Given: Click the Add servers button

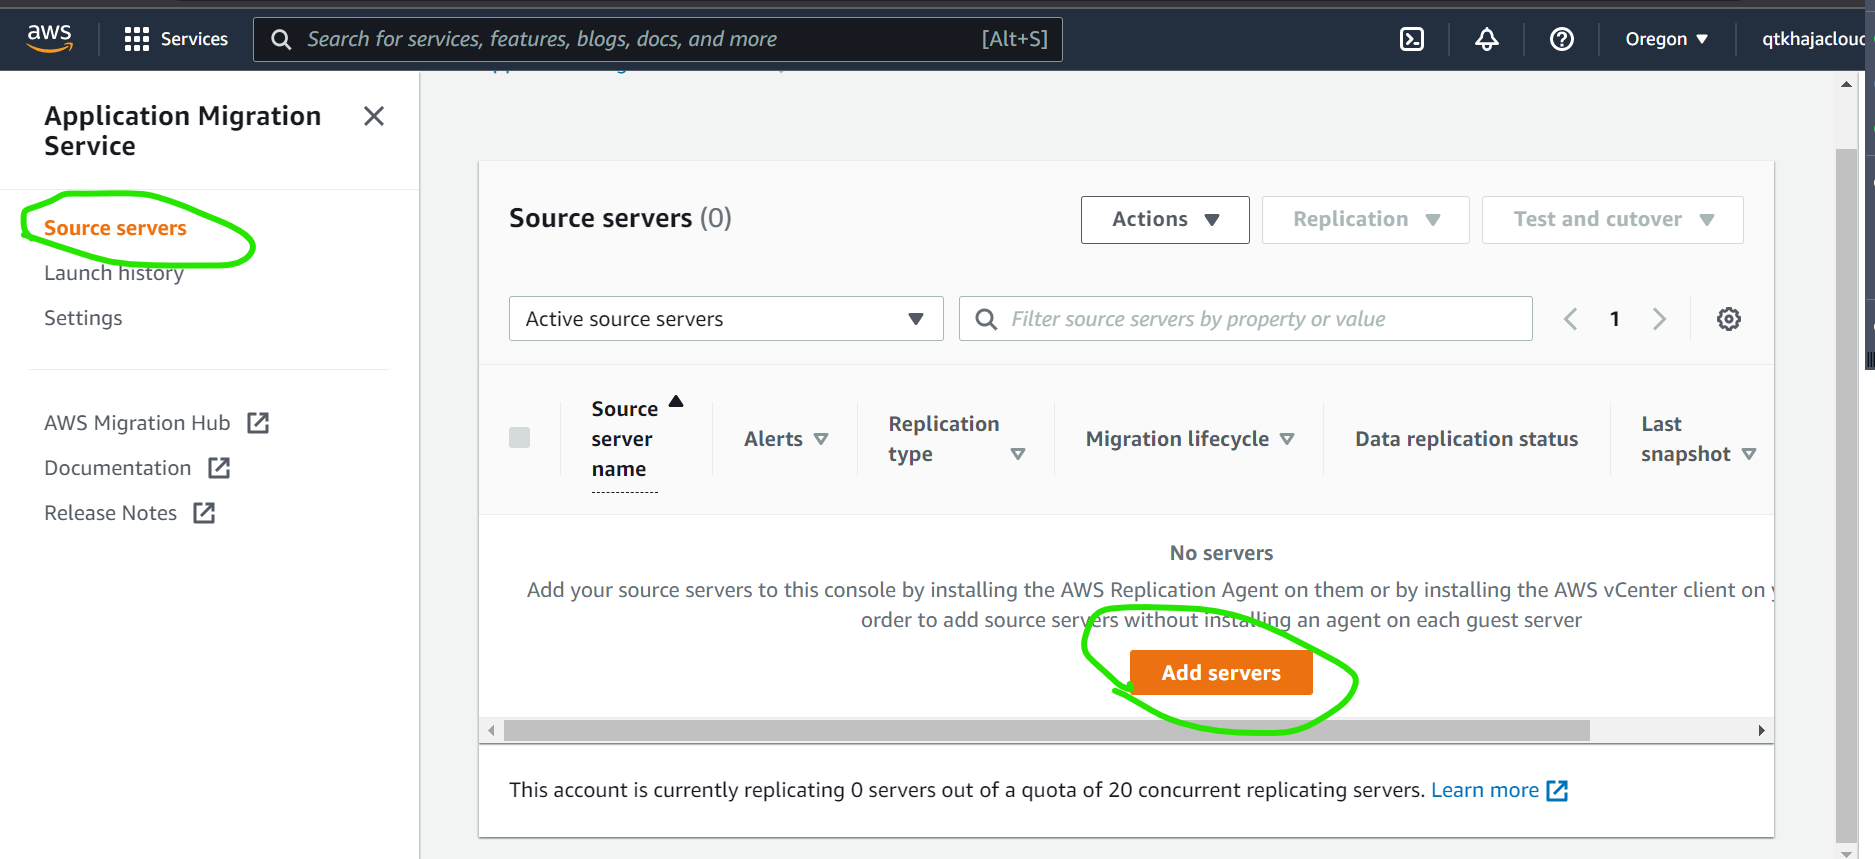Looking at the screenshot, I should (x=1221, y=673).
